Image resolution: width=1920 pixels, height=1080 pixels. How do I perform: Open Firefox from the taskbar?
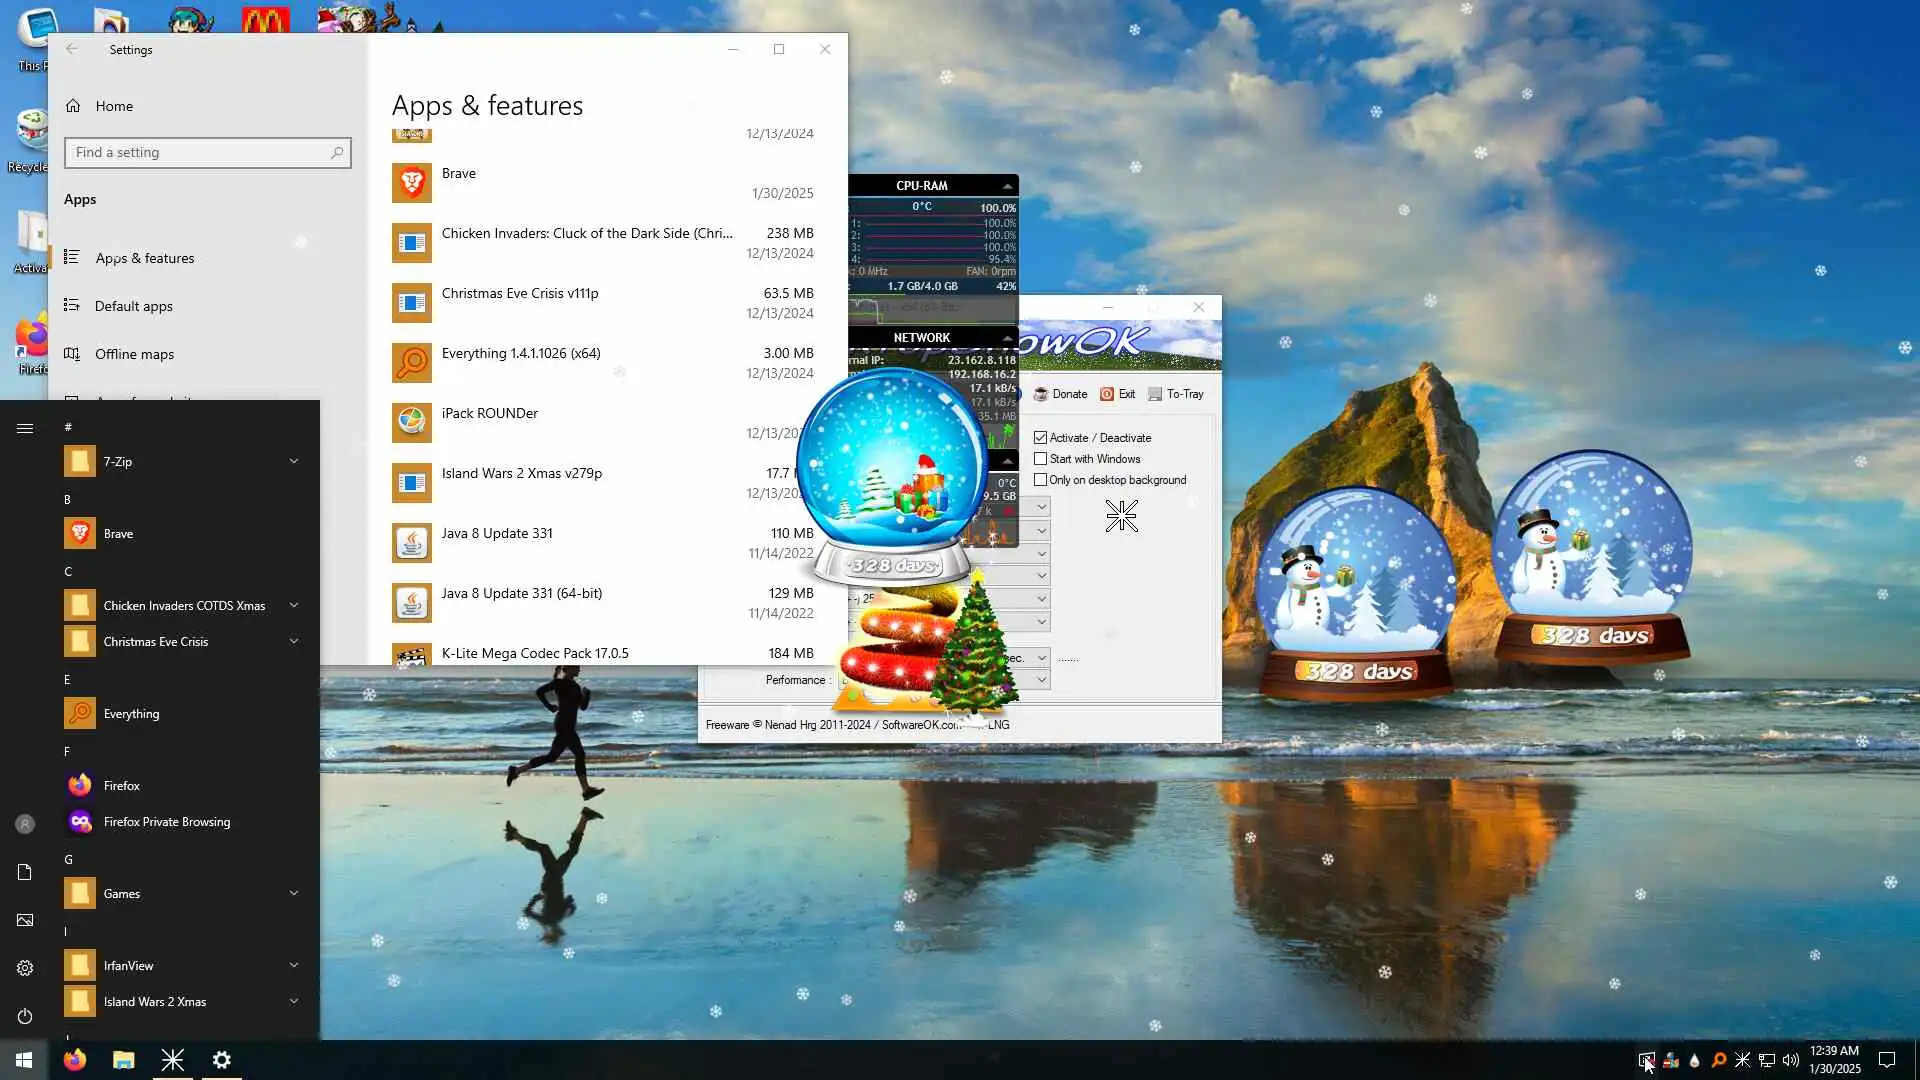(x=75, y=1060)
